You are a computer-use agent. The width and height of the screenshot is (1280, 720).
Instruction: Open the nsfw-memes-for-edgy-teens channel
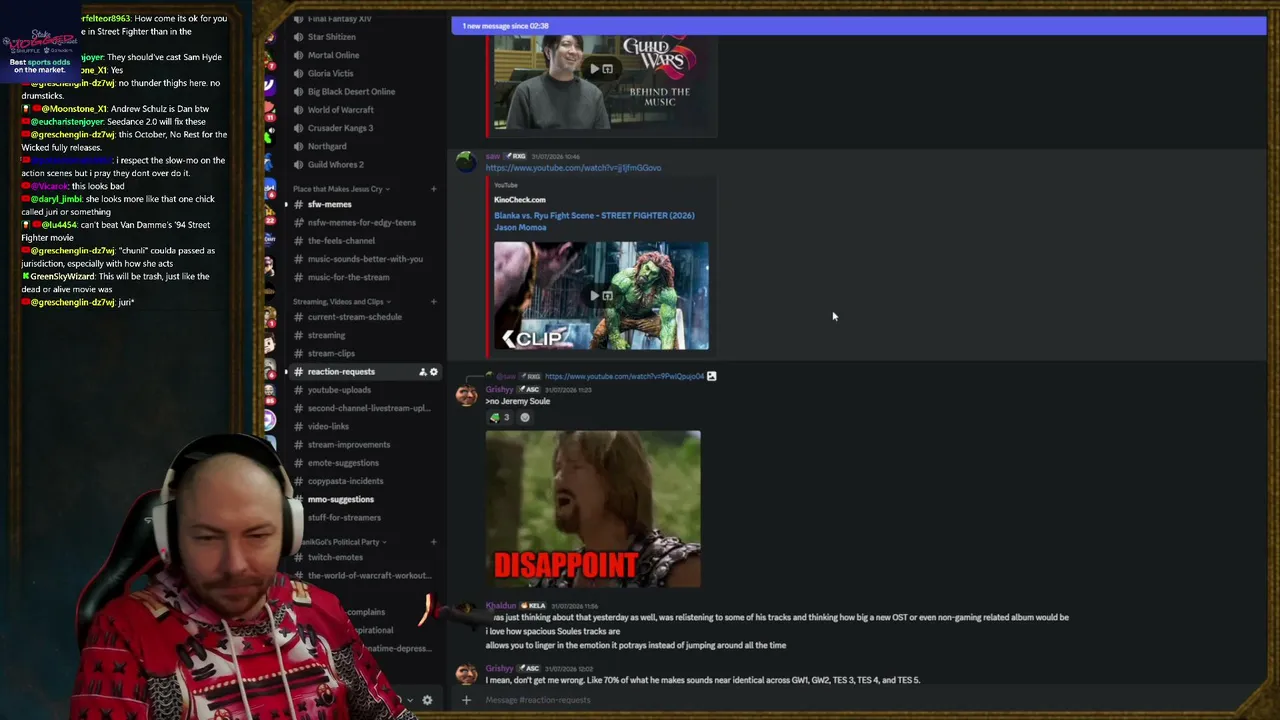pyautogui.click(x=361, y=223)
